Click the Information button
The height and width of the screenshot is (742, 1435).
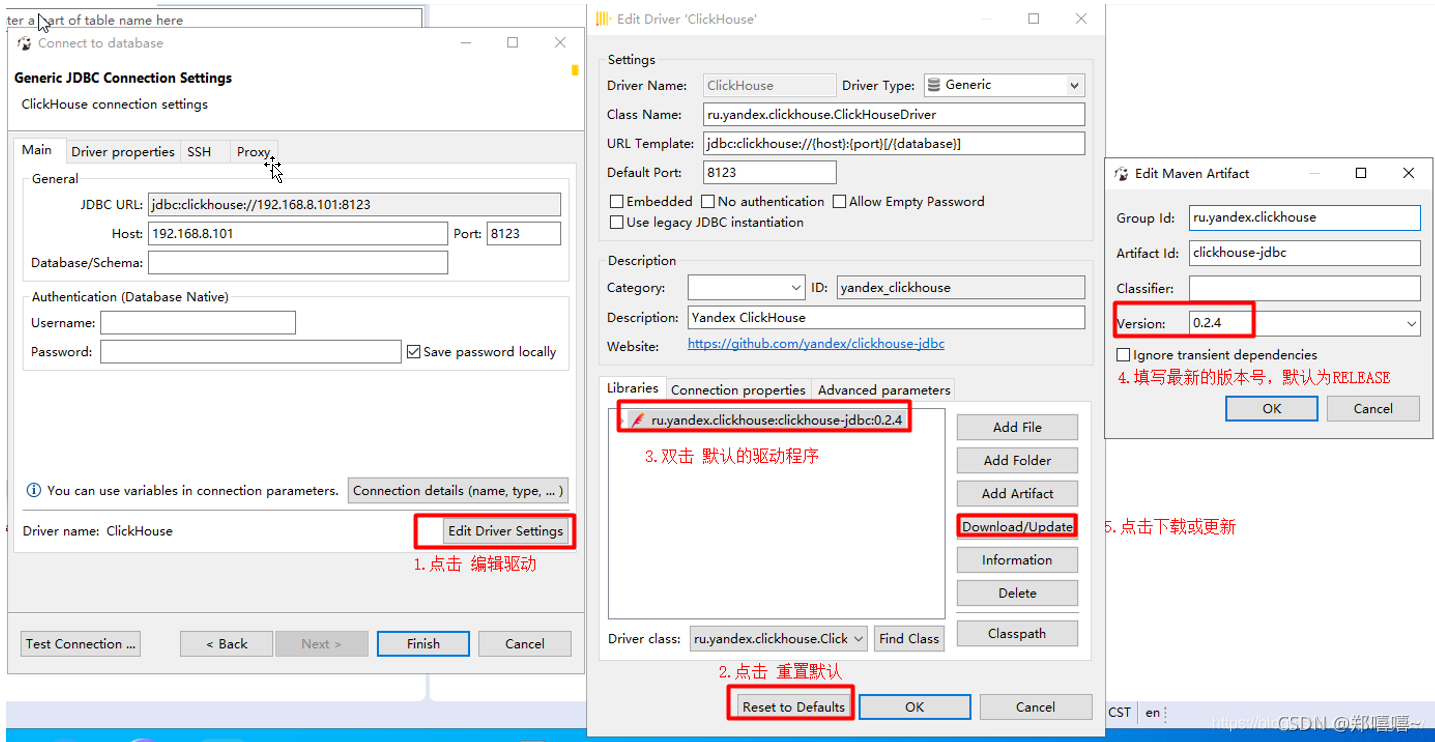pos(1017,560)
